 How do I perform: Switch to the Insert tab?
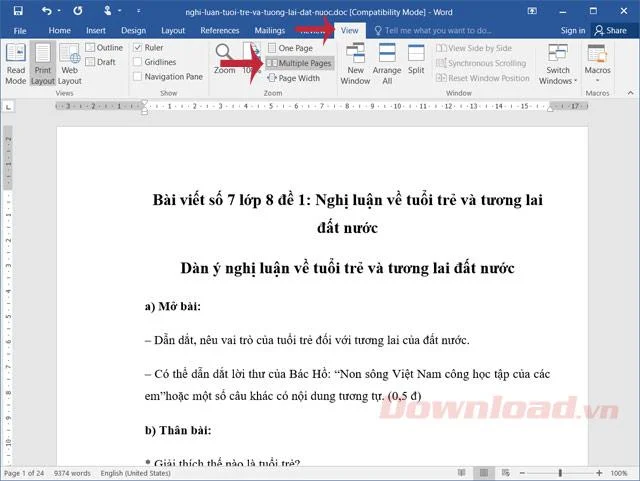(x=96, y=31)
